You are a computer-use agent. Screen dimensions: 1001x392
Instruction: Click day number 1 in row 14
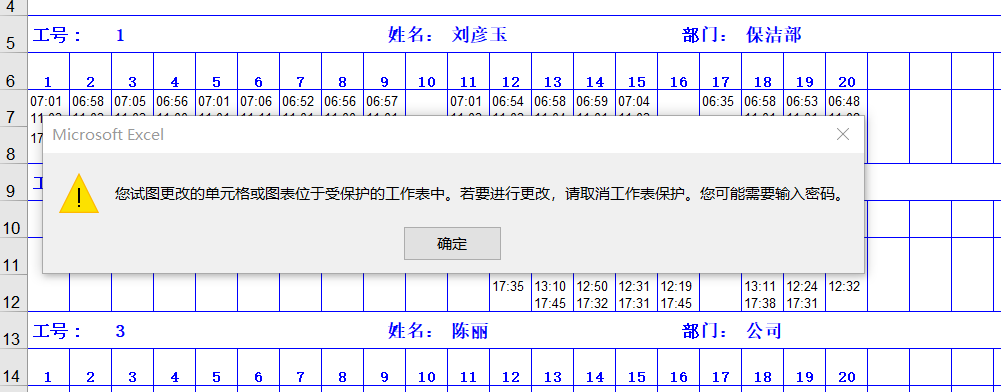48,377
